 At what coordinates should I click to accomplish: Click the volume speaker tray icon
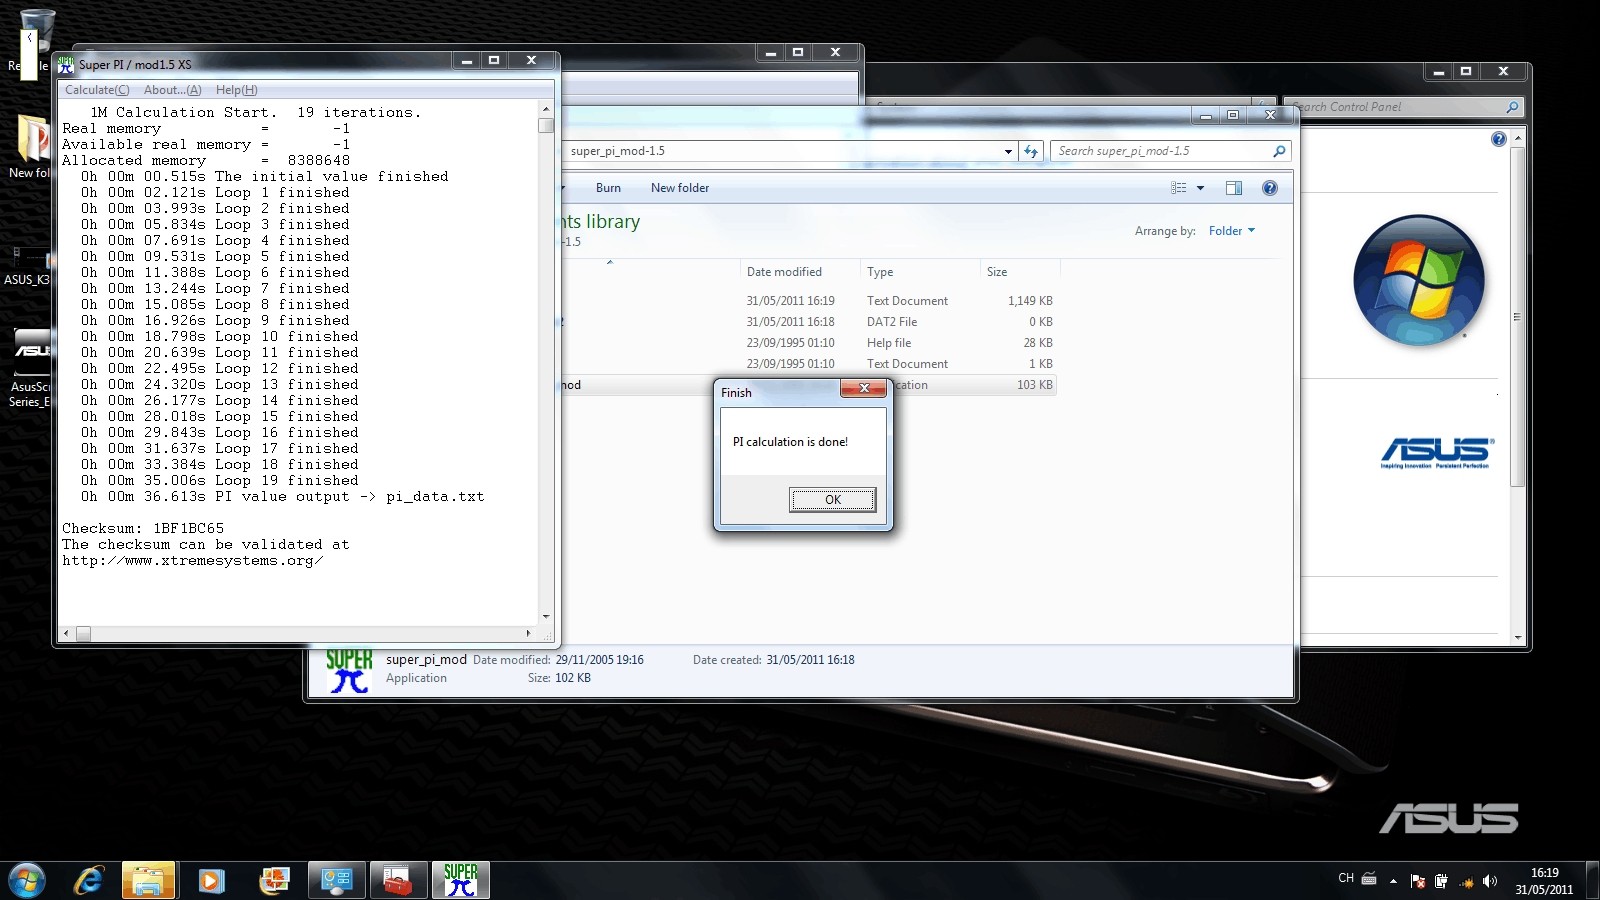pyautogui.click(x=1490, y=881)
